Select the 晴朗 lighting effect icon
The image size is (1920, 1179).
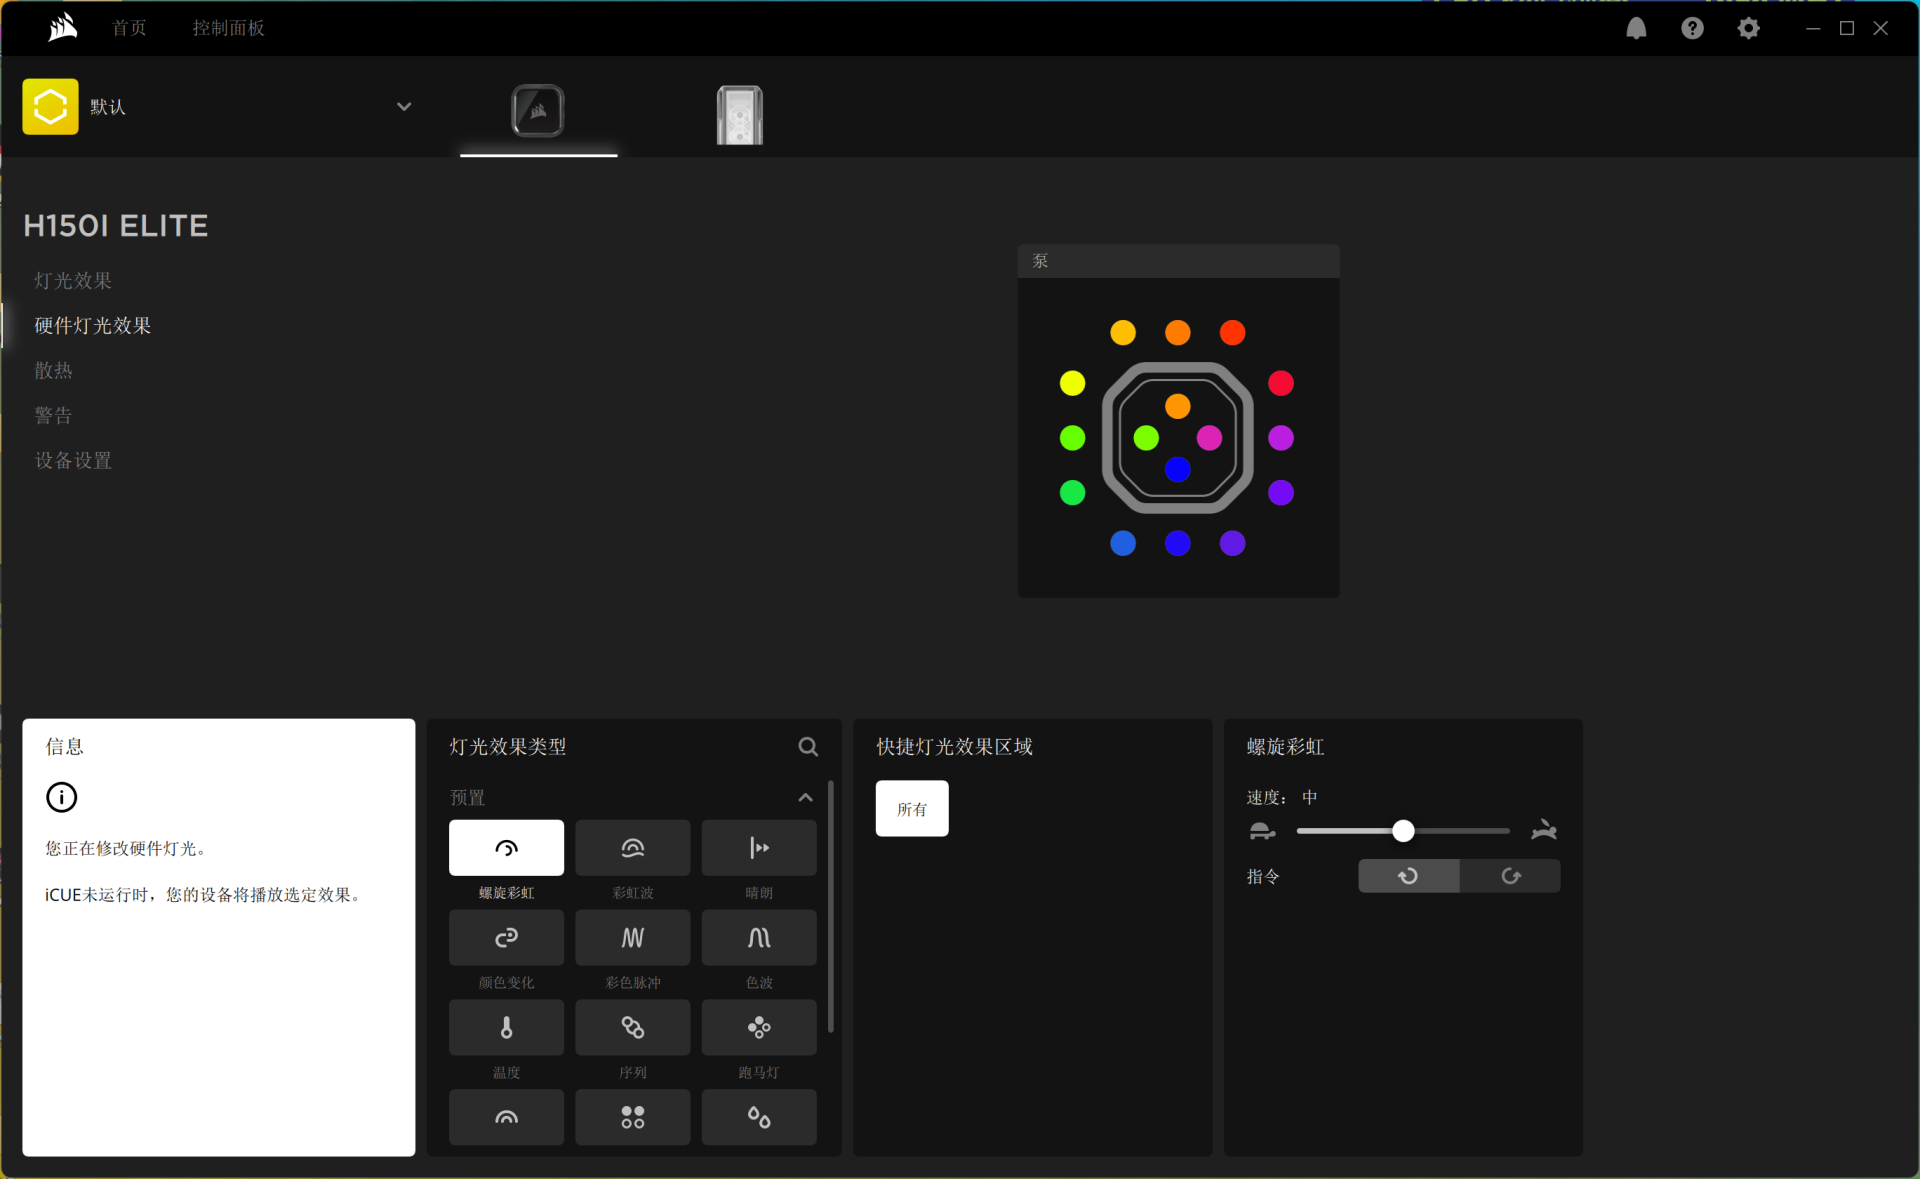coord(758,848)
